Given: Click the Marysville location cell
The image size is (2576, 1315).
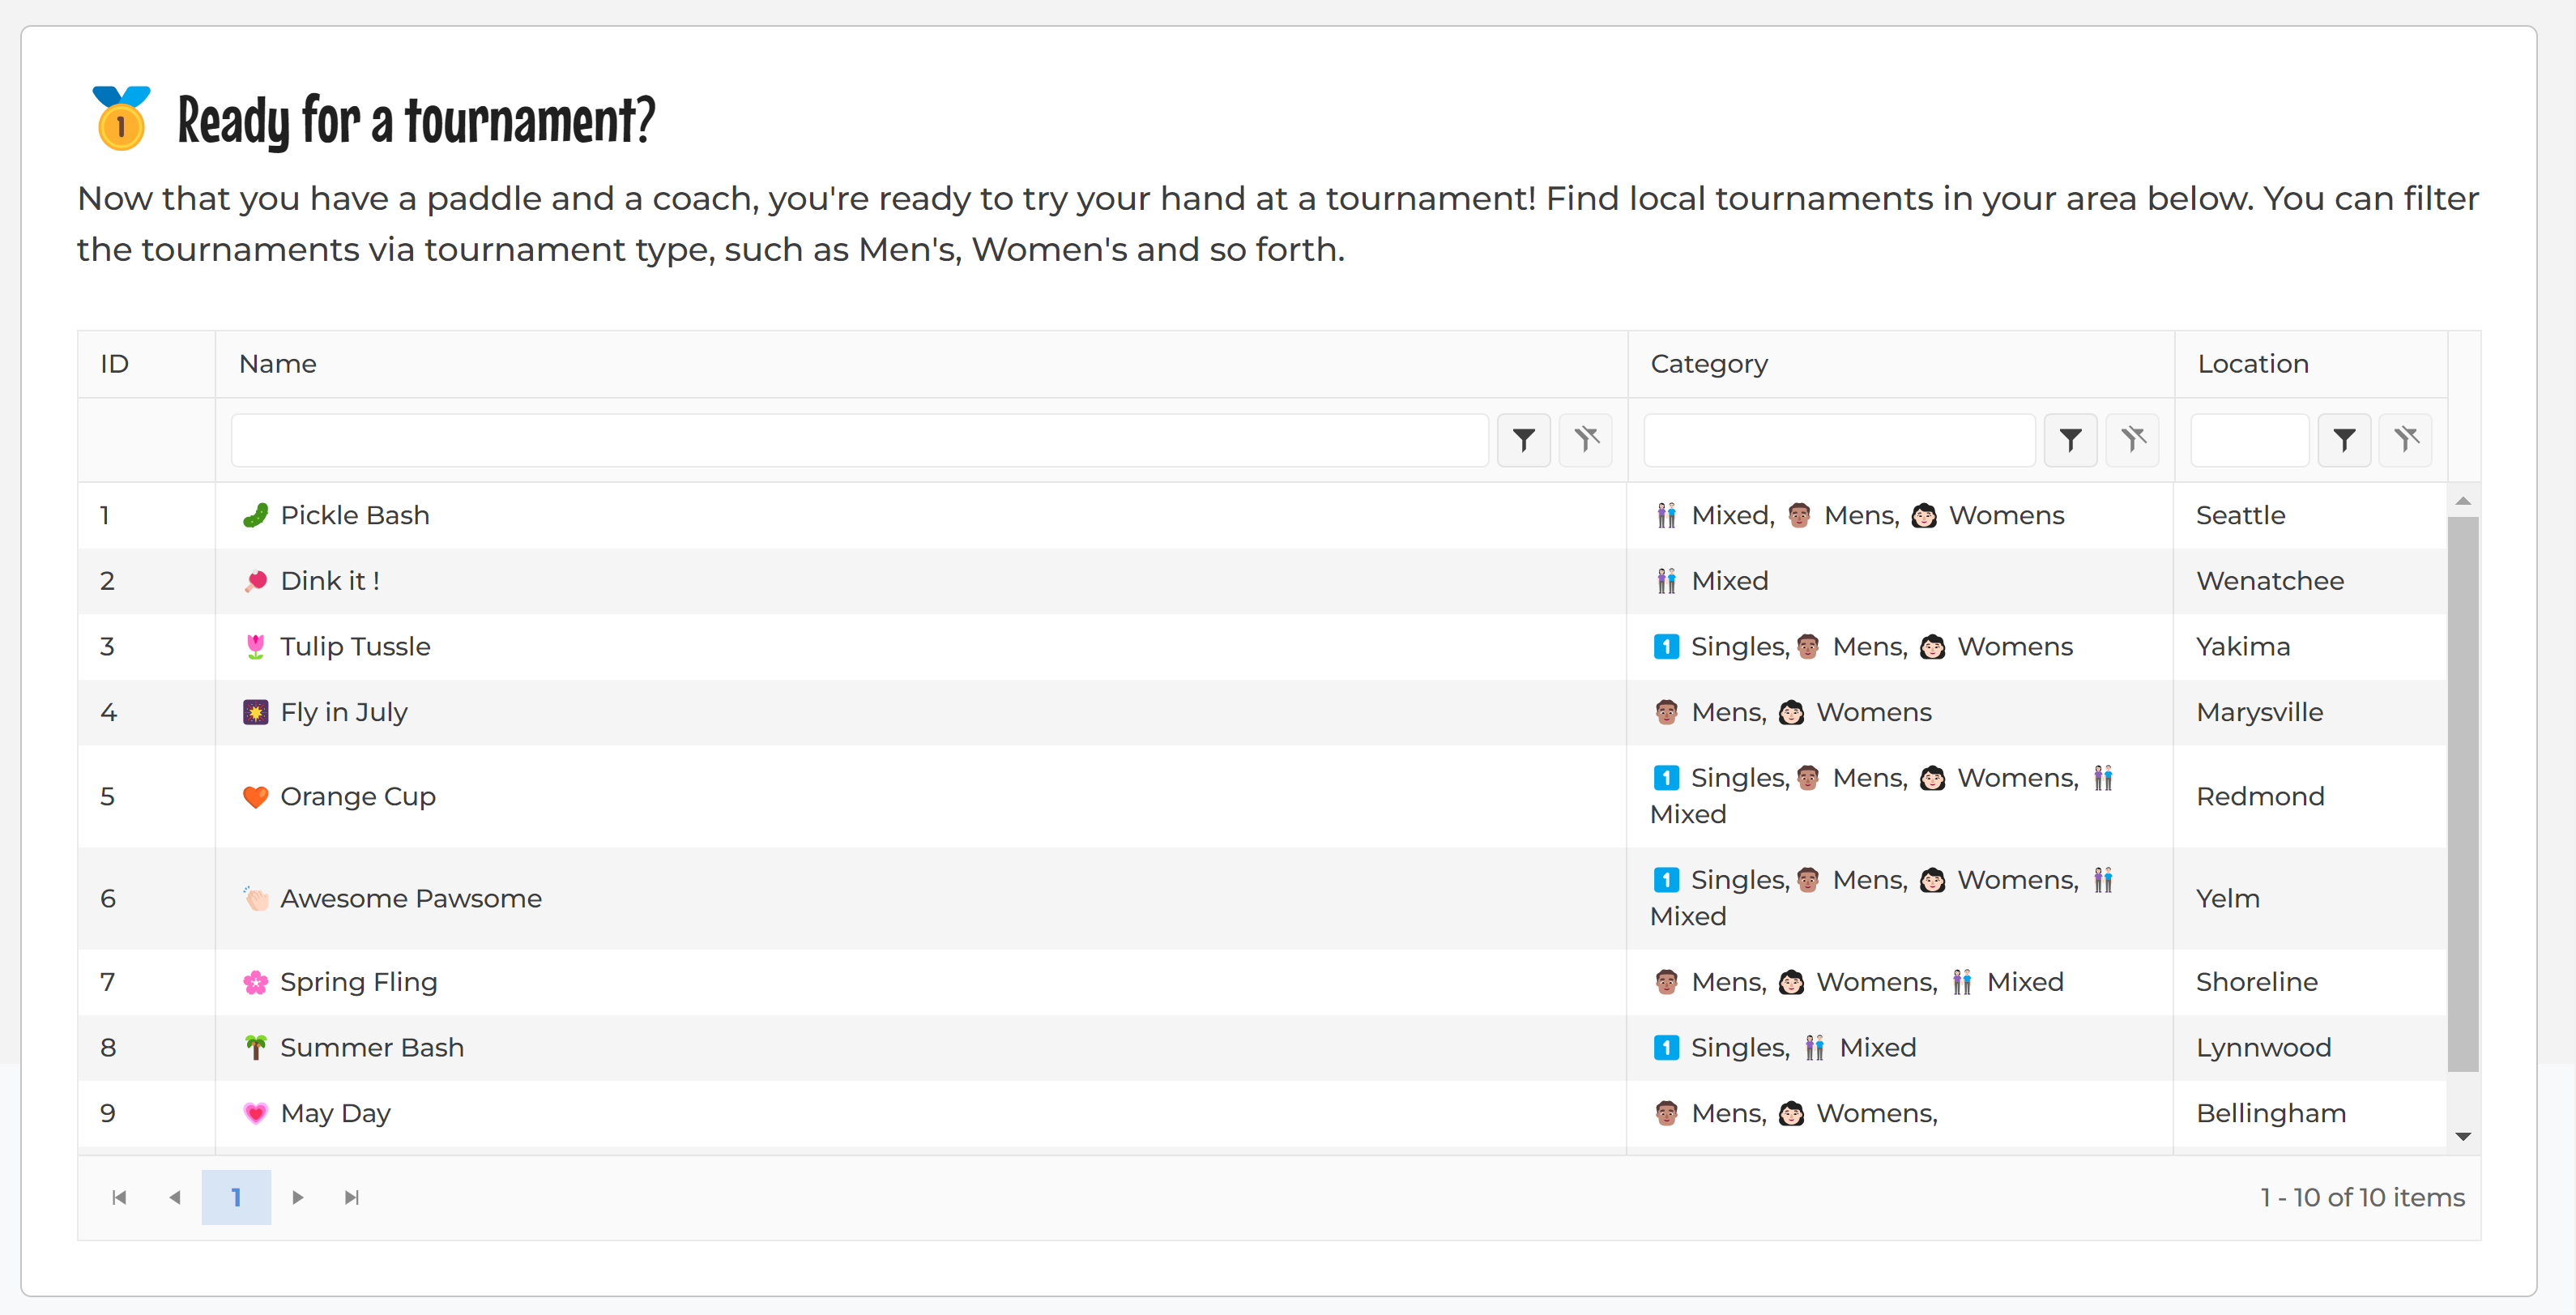Looking at the screenshot, I should pos(2310,712).
